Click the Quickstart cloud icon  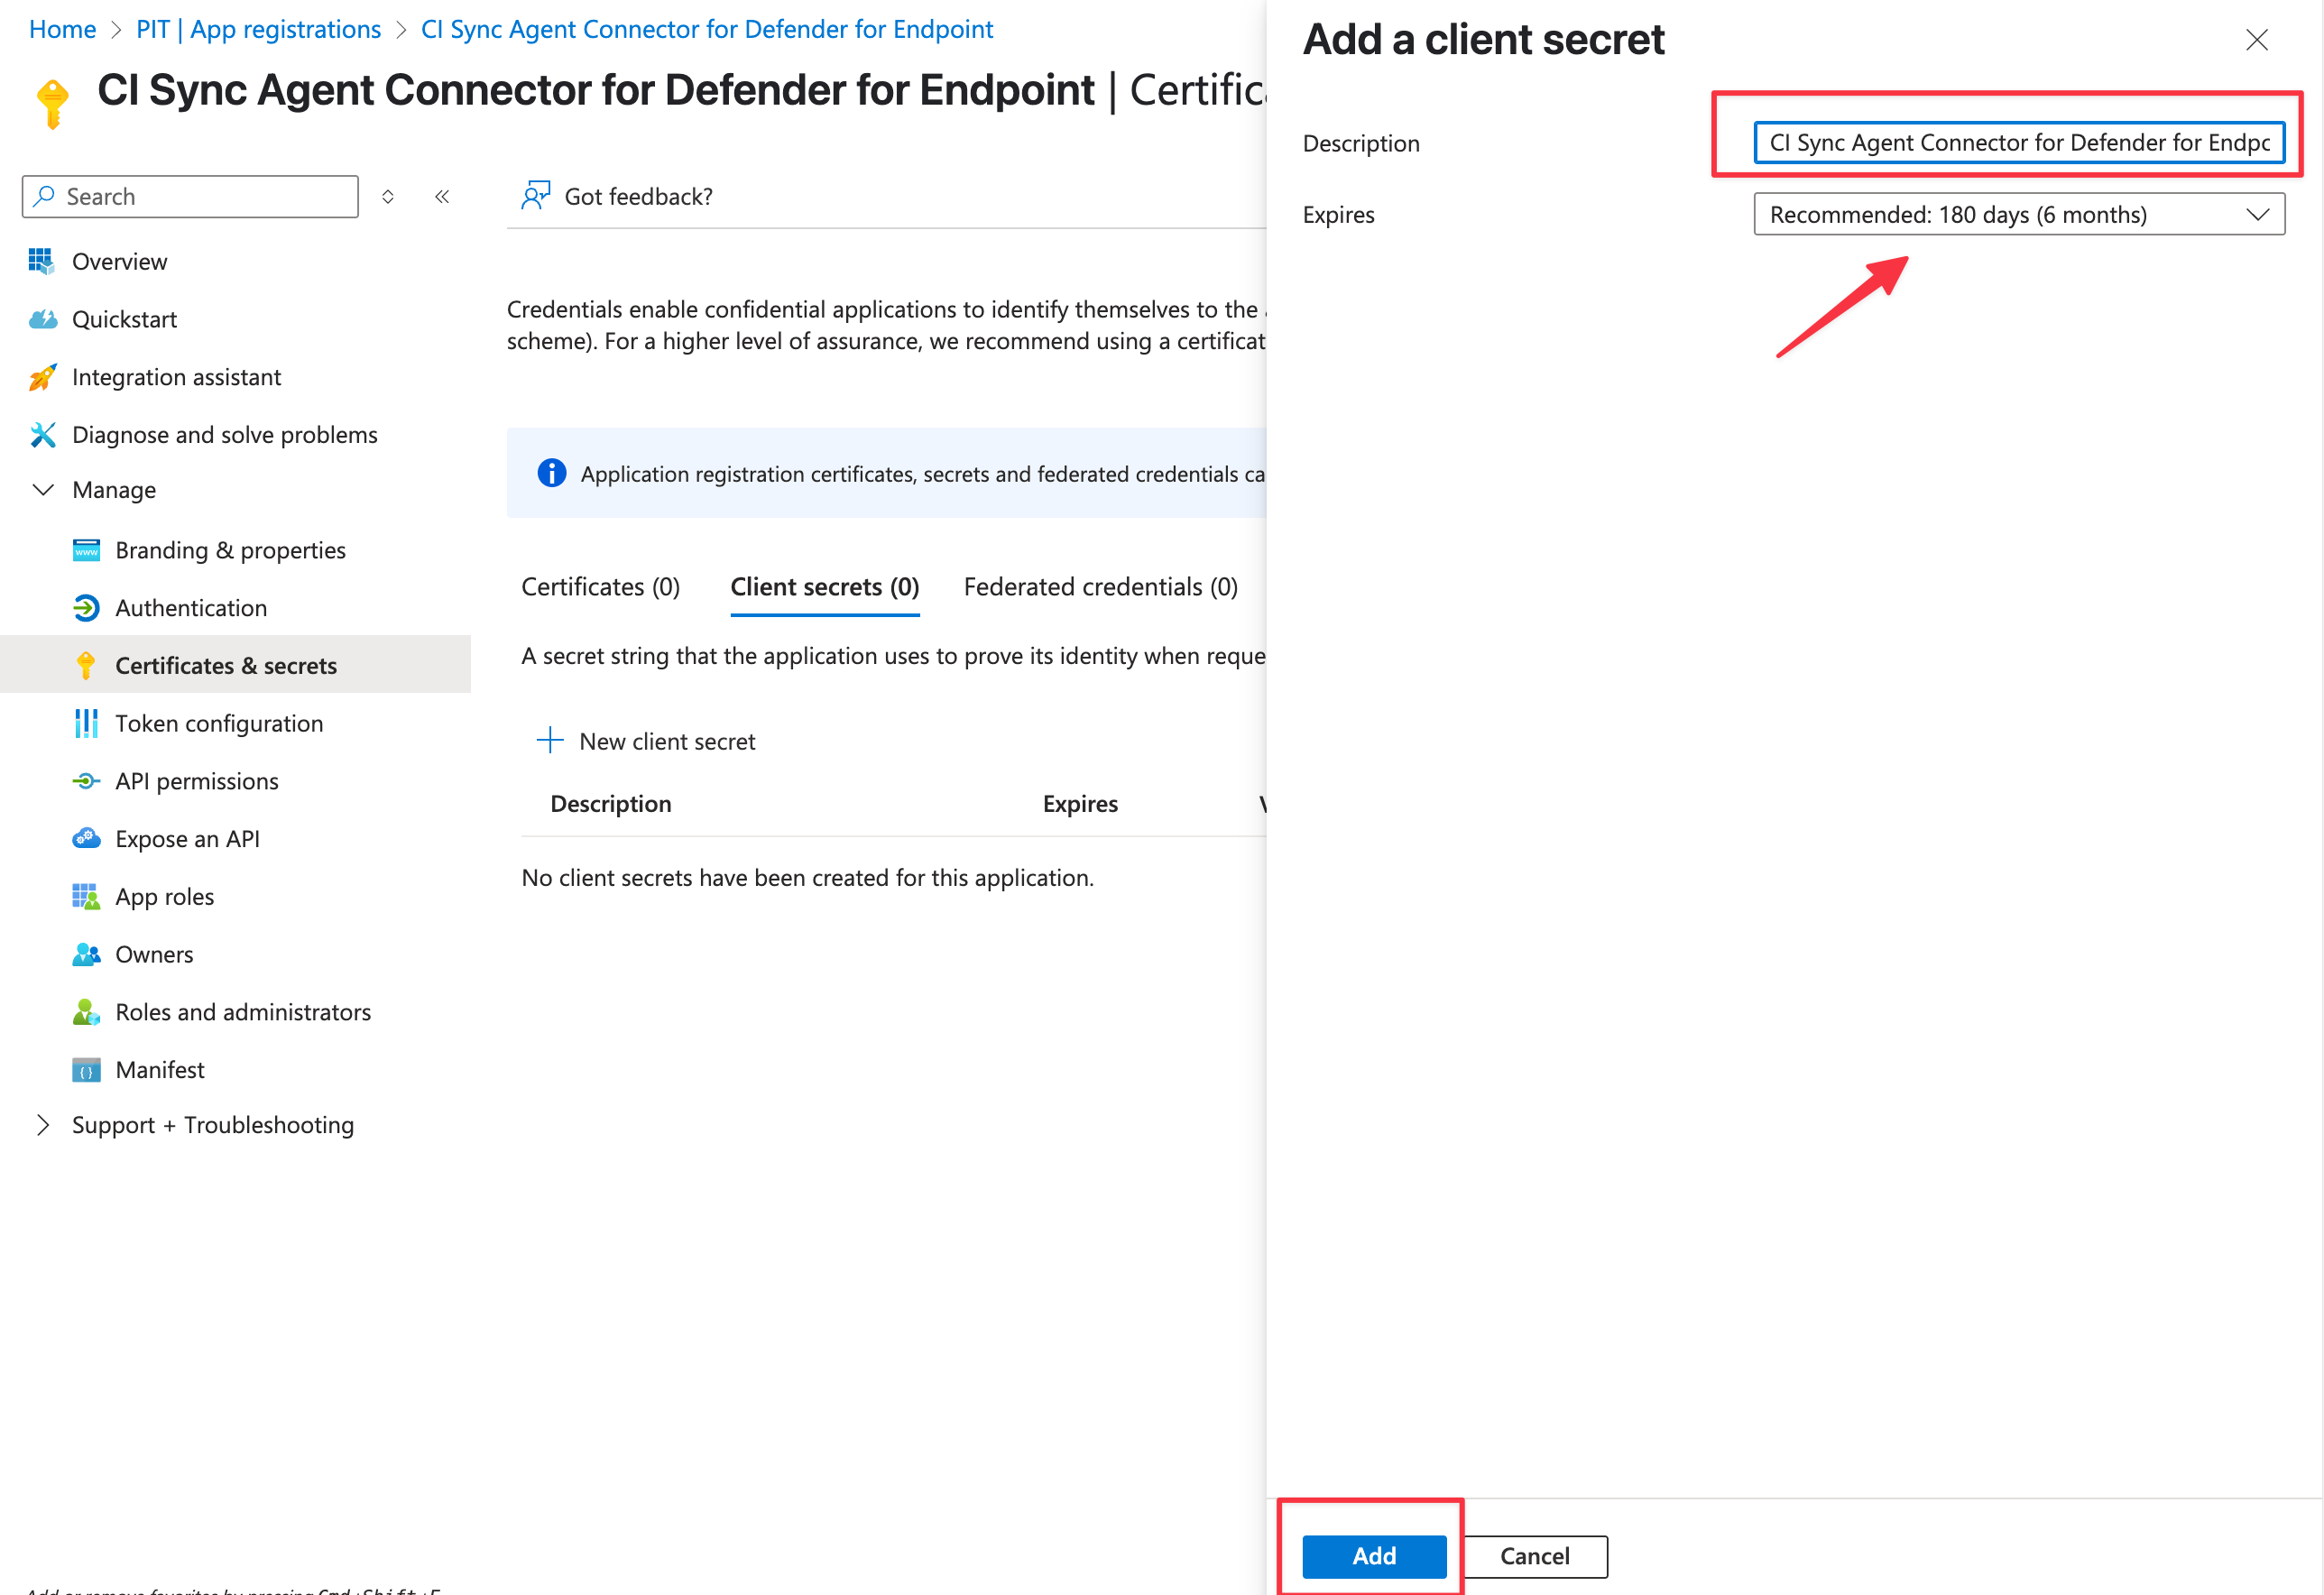[x=42, y=319]
